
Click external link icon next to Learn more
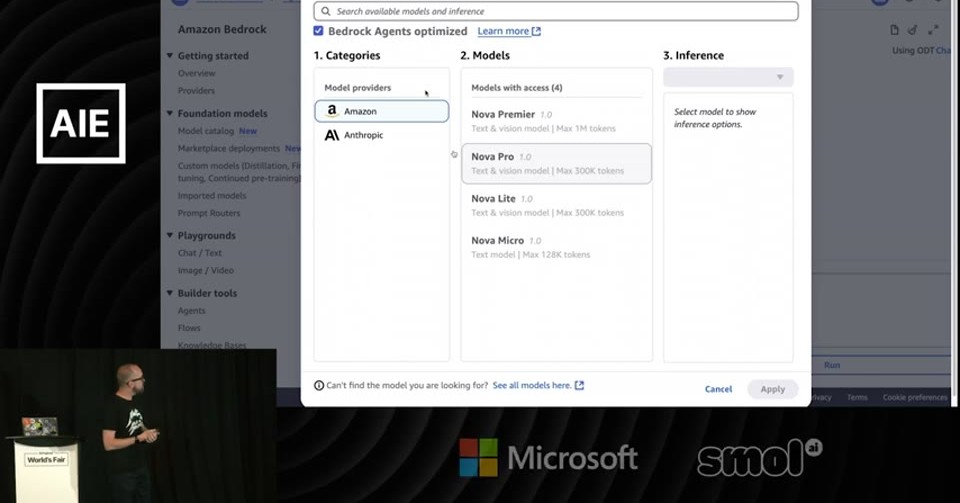pos(536,31)
